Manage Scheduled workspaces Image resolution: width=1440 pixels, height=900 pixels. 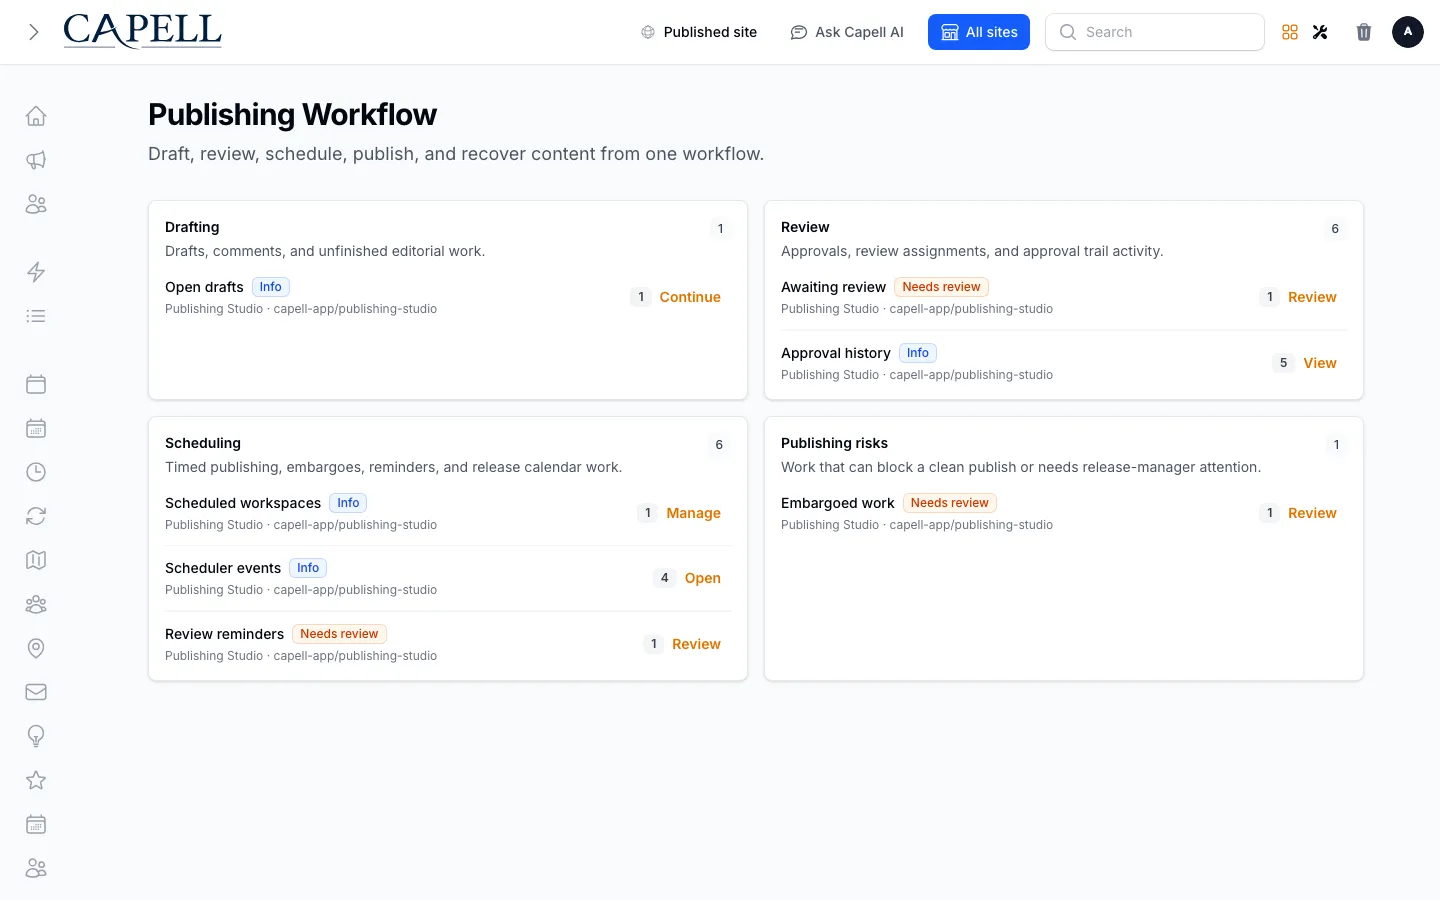tap(693, 513)
